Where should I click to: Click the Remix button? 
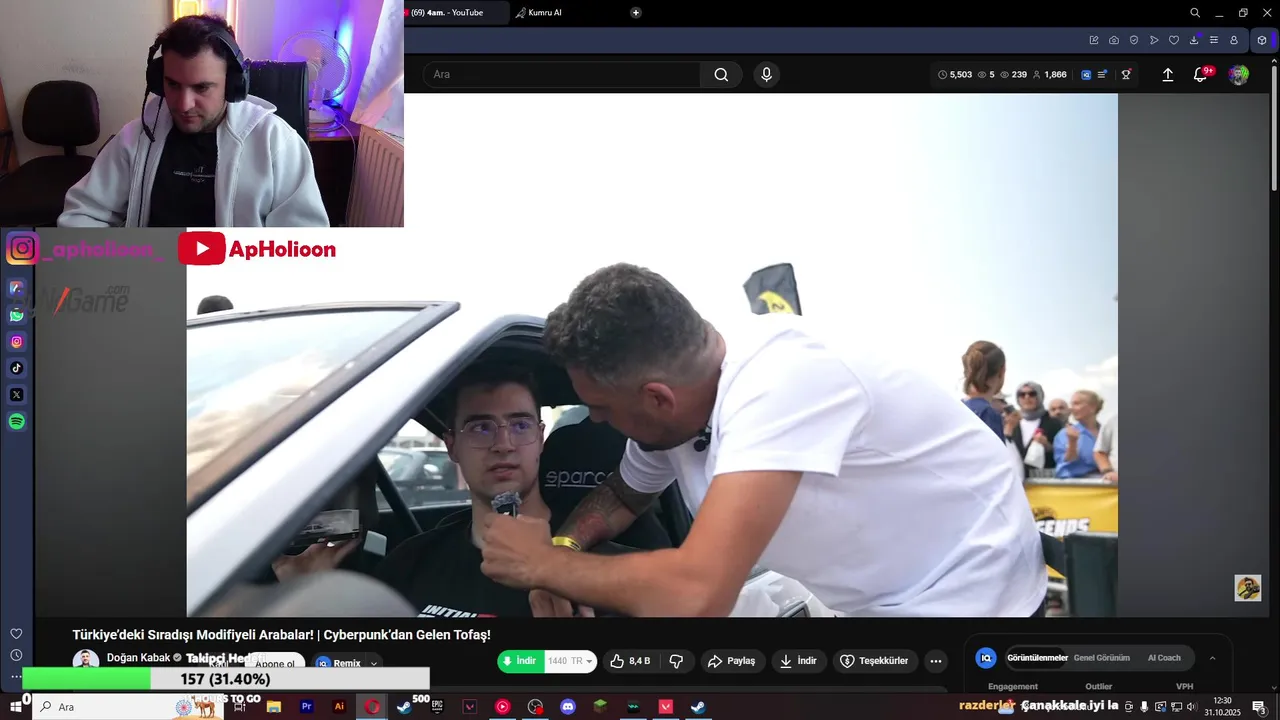pos(339,663)
